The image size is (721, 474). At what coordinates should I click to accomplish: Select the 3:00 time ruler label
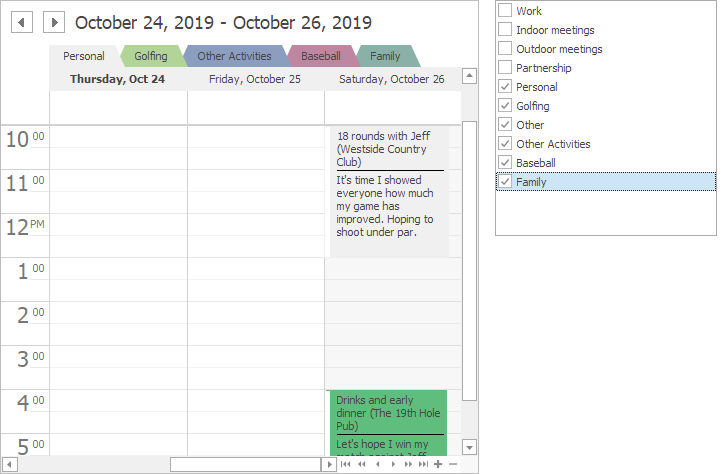click(x=30, y=359)
